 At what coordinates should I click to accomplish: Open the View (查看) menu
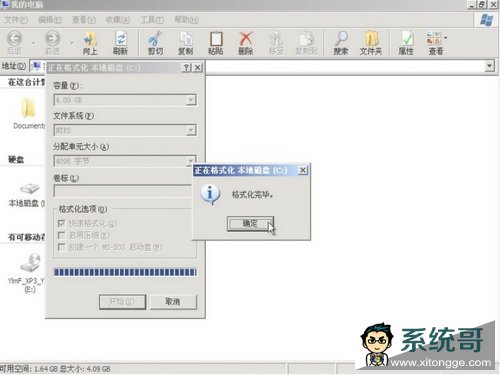[x=84, y=20]
